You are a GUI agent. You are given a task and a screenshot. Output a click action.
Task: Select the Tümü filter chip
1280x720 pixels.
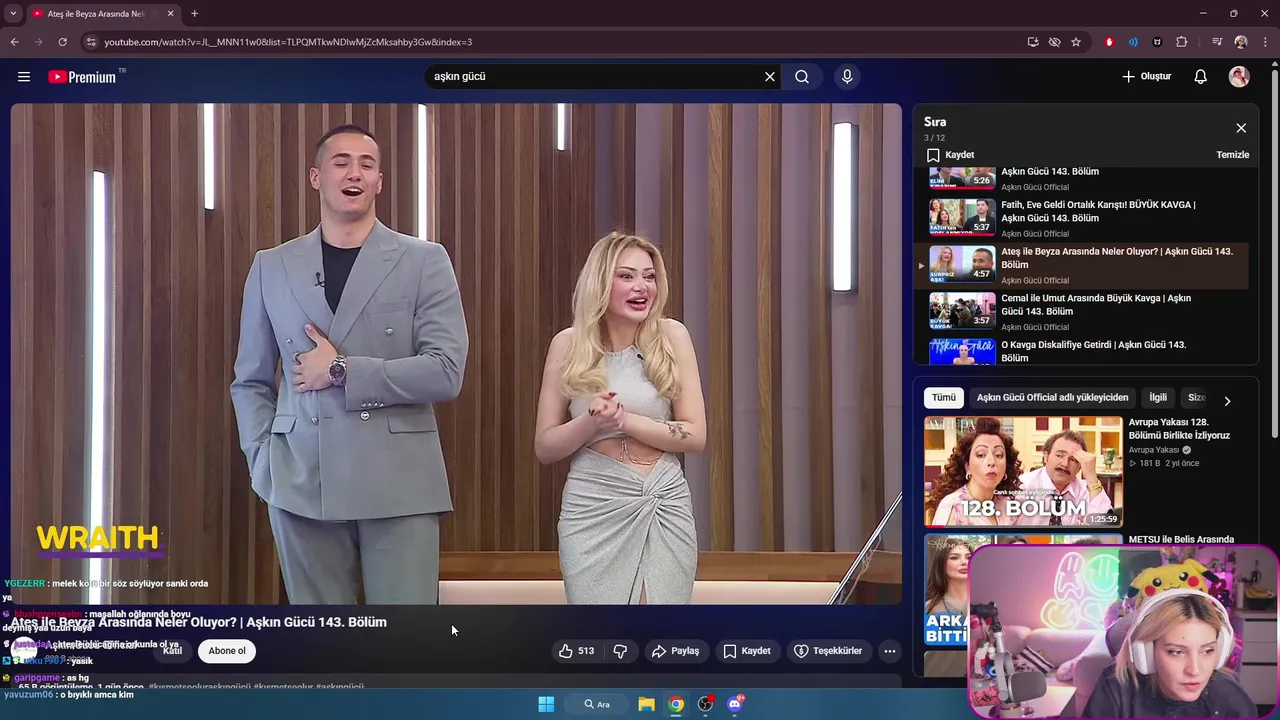pyautogui.click(x=944, y=398)
